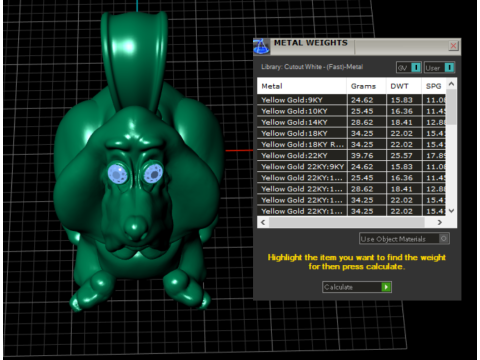Click the Metal Weights scale icon
Screen dimensions: 480x360
[261, 46]
